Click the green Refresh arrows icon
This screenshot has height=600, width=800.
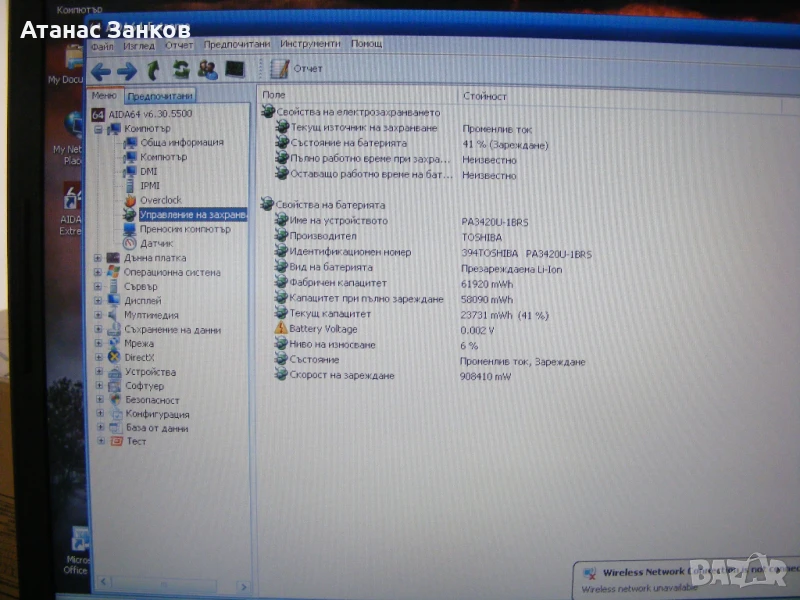(x=180, y=70)
